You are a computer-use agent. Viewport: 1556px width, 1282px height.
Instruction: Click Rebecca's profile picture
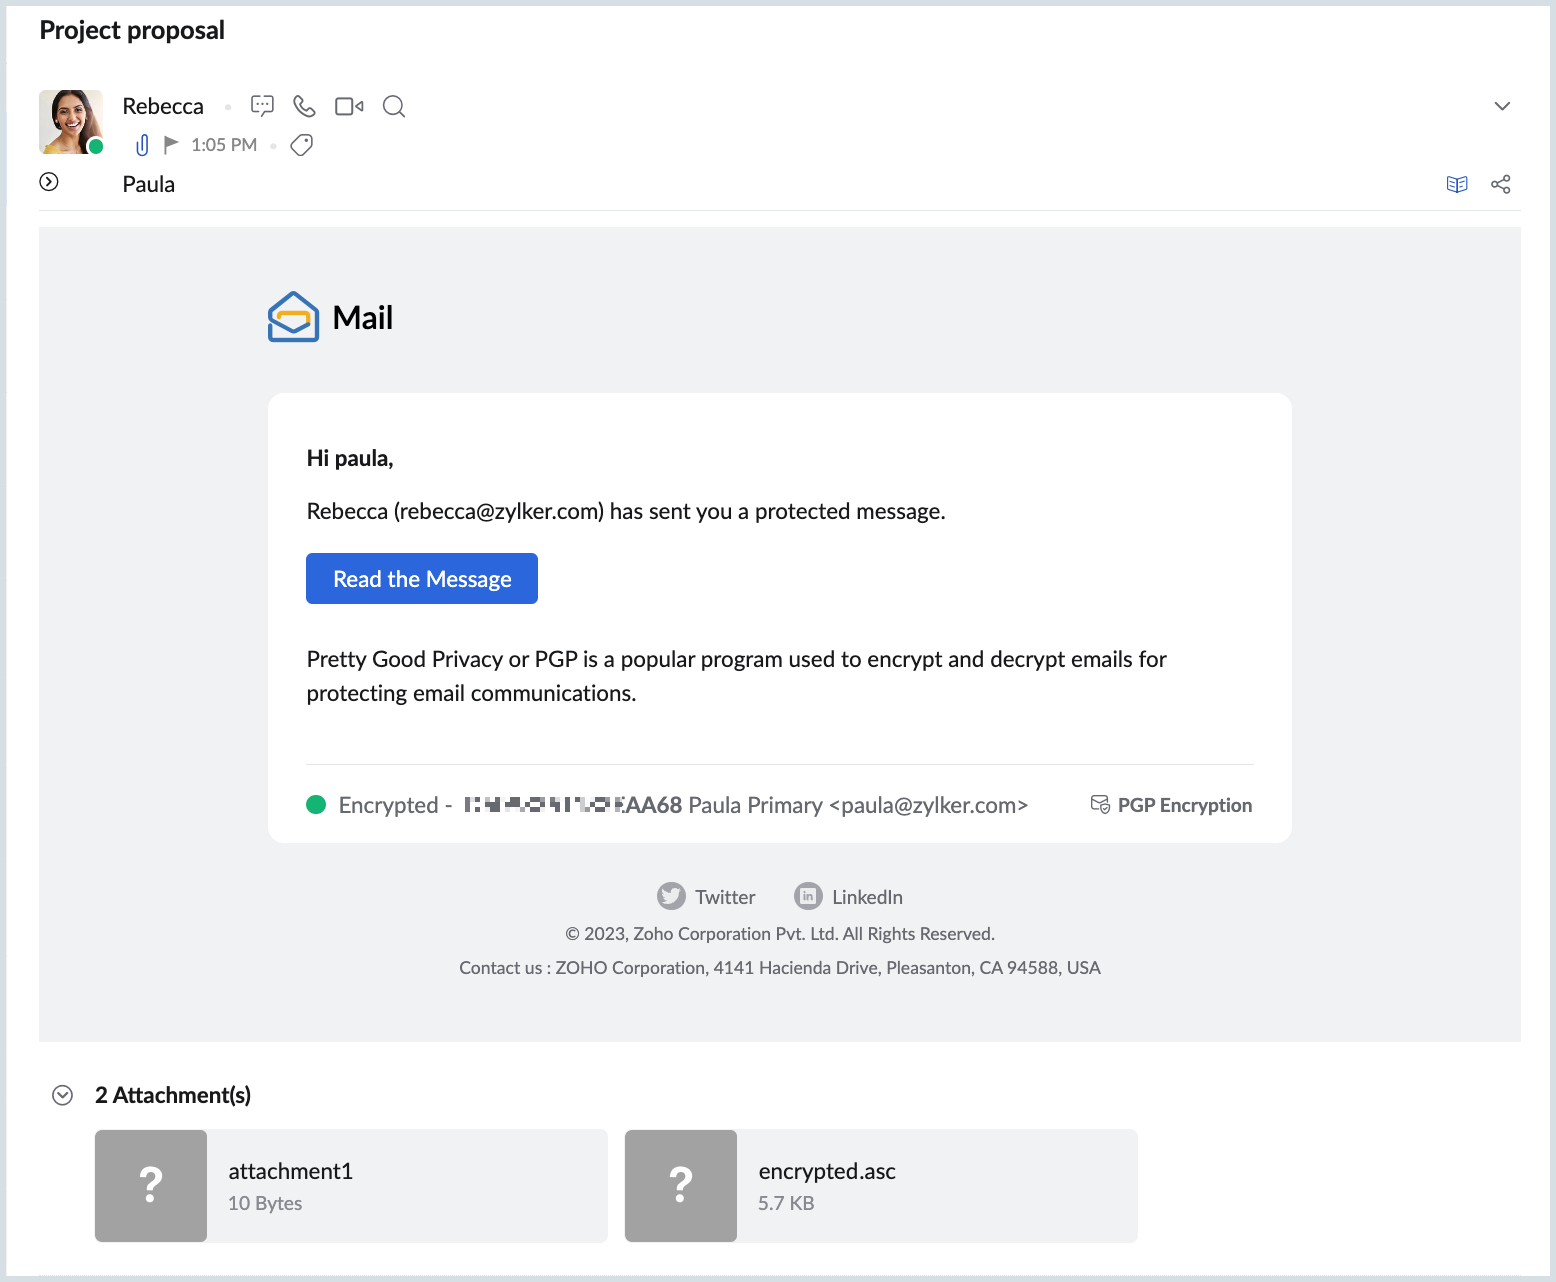tap(71, 122)
